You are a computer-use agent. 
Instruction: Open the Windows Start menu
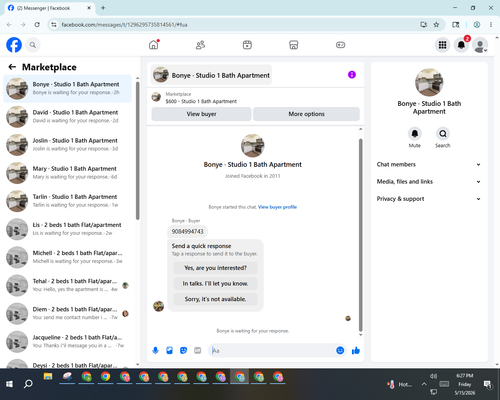pos(9,384)
